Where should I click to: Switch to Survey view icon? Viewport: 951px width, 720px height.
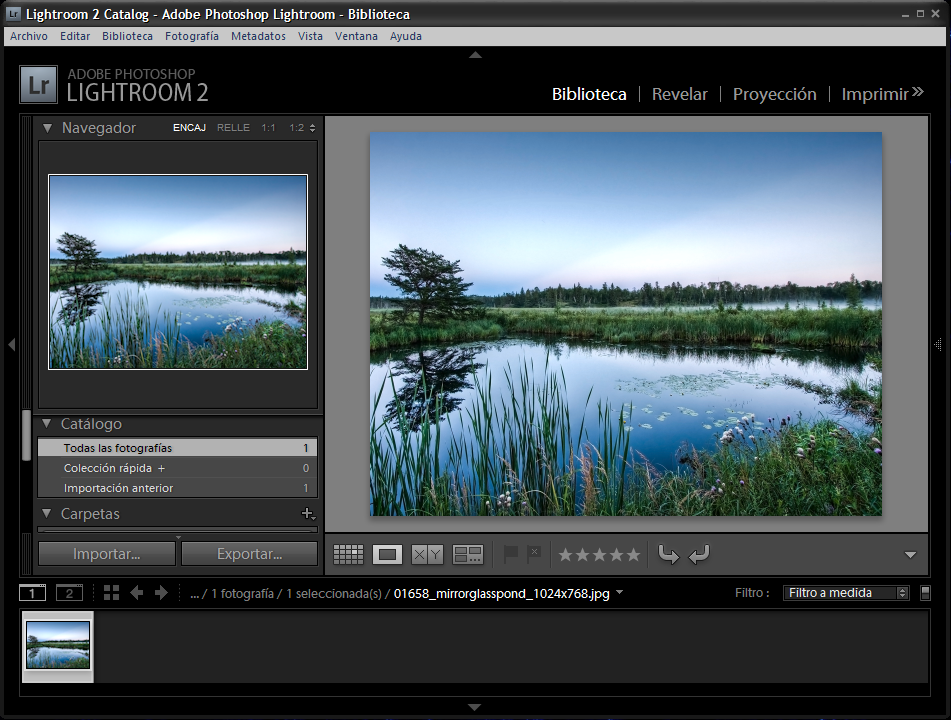coord(468,554)
